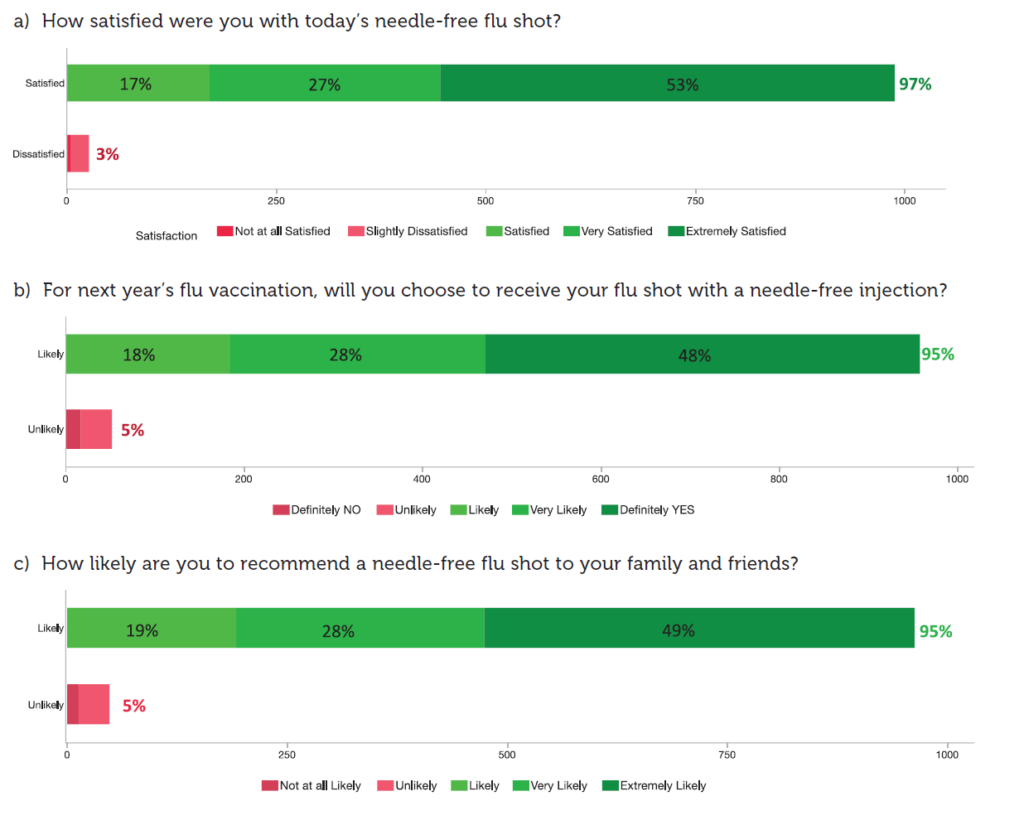This screenshot has height=825, width=1024.
Task: Select the 19% Likely segment in chart c
Action: pos(151,630)
